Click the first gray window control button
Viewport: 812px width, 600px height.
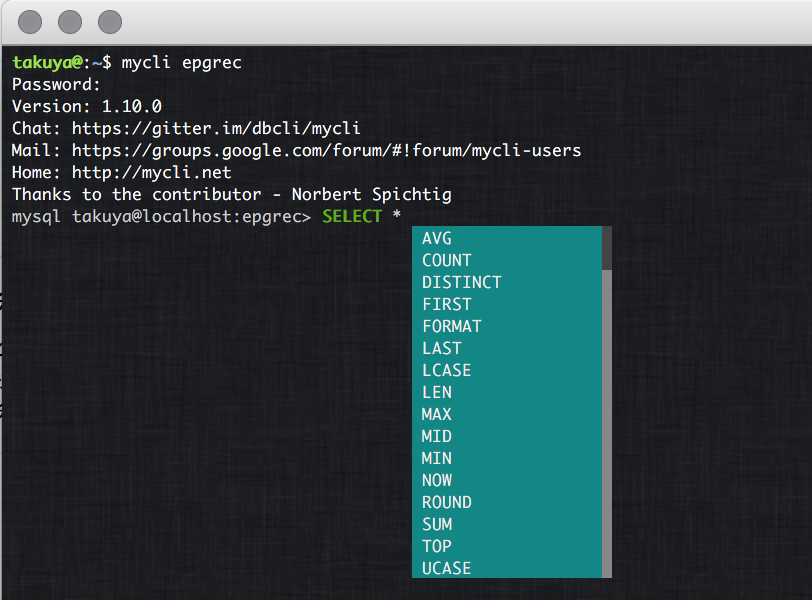click(x=30, y=22)
